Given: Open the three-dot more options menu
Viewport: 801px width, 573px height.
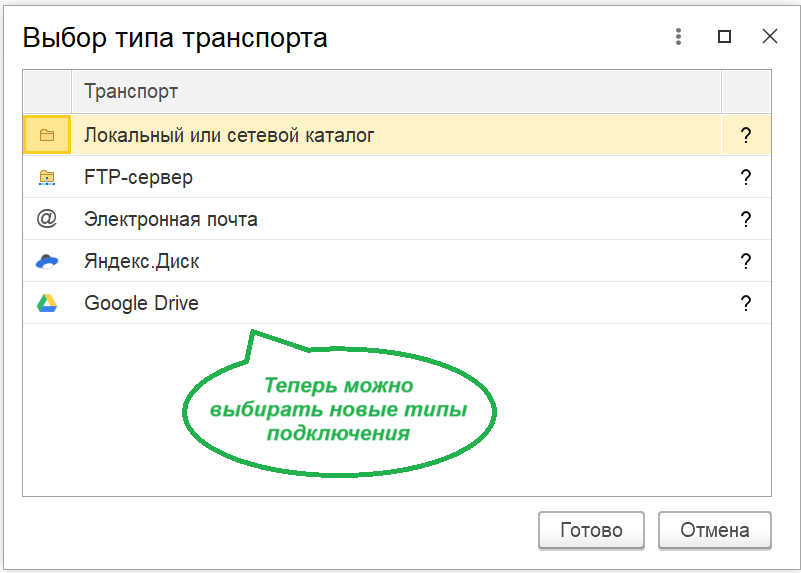Looking at the screenshot, I should [679, 37].
